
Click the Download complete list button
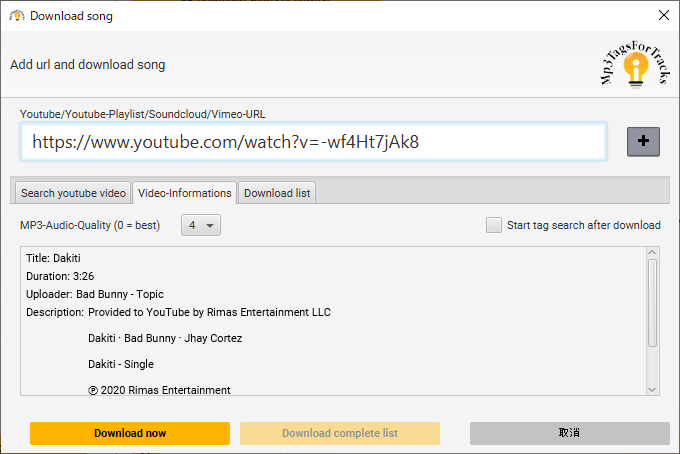tap(340, 433)
